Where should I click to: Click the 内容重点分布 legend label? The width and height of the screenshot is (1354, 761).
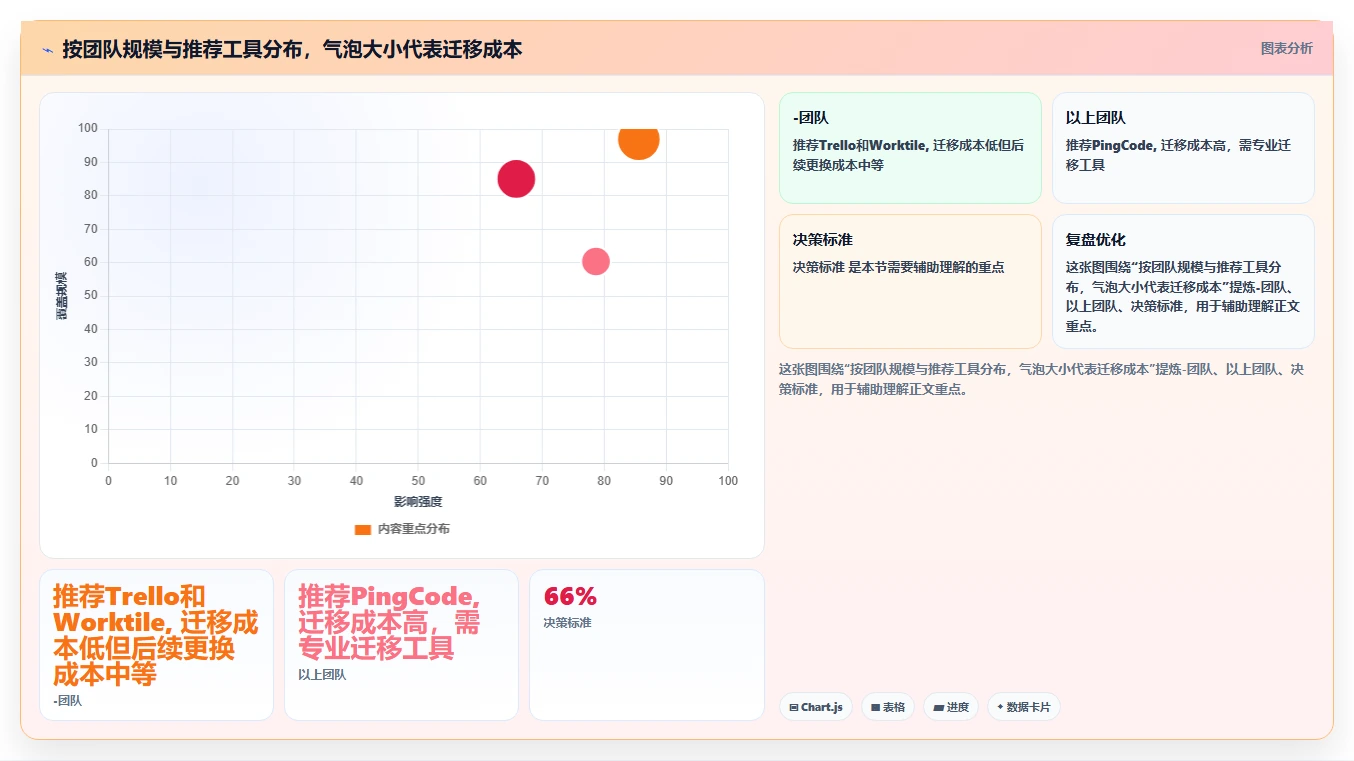(414, 529)
